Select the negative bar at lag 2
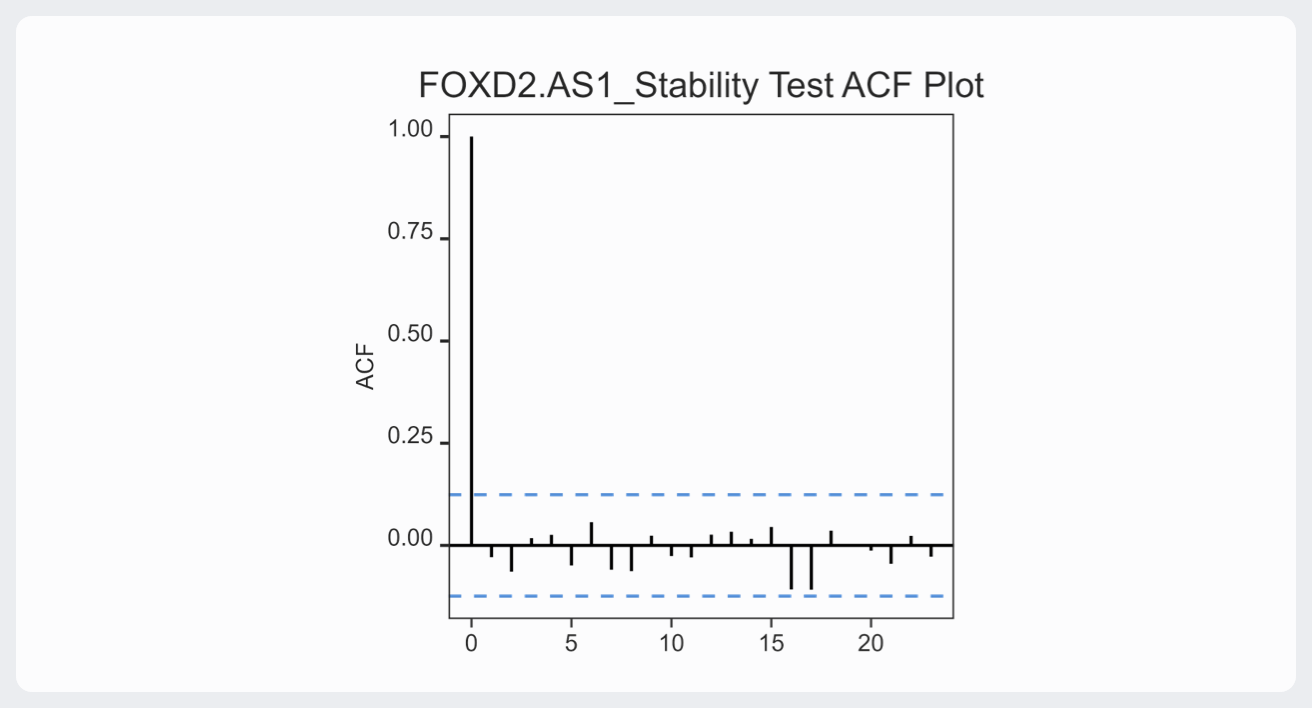1312x708 pixels. pos(511,558)
